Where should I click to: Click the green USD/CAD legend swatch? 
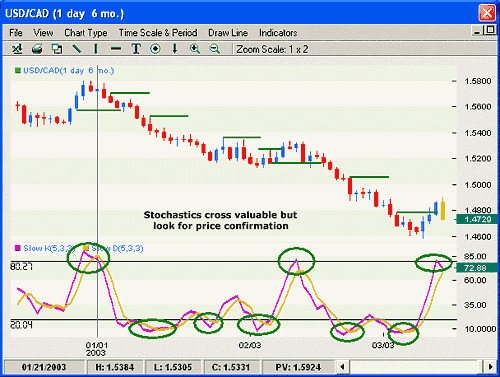tap(18, 70)
